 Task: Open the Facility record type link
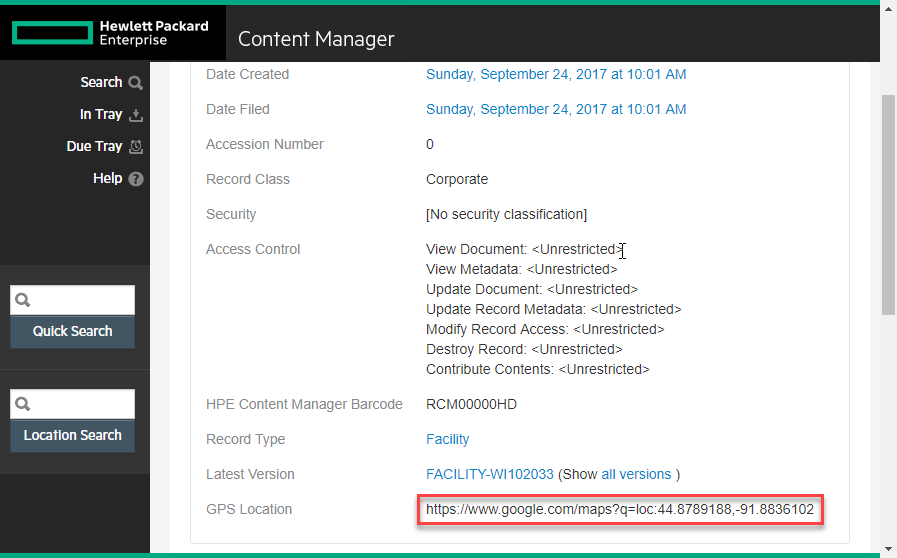click(x=447, y=440)
